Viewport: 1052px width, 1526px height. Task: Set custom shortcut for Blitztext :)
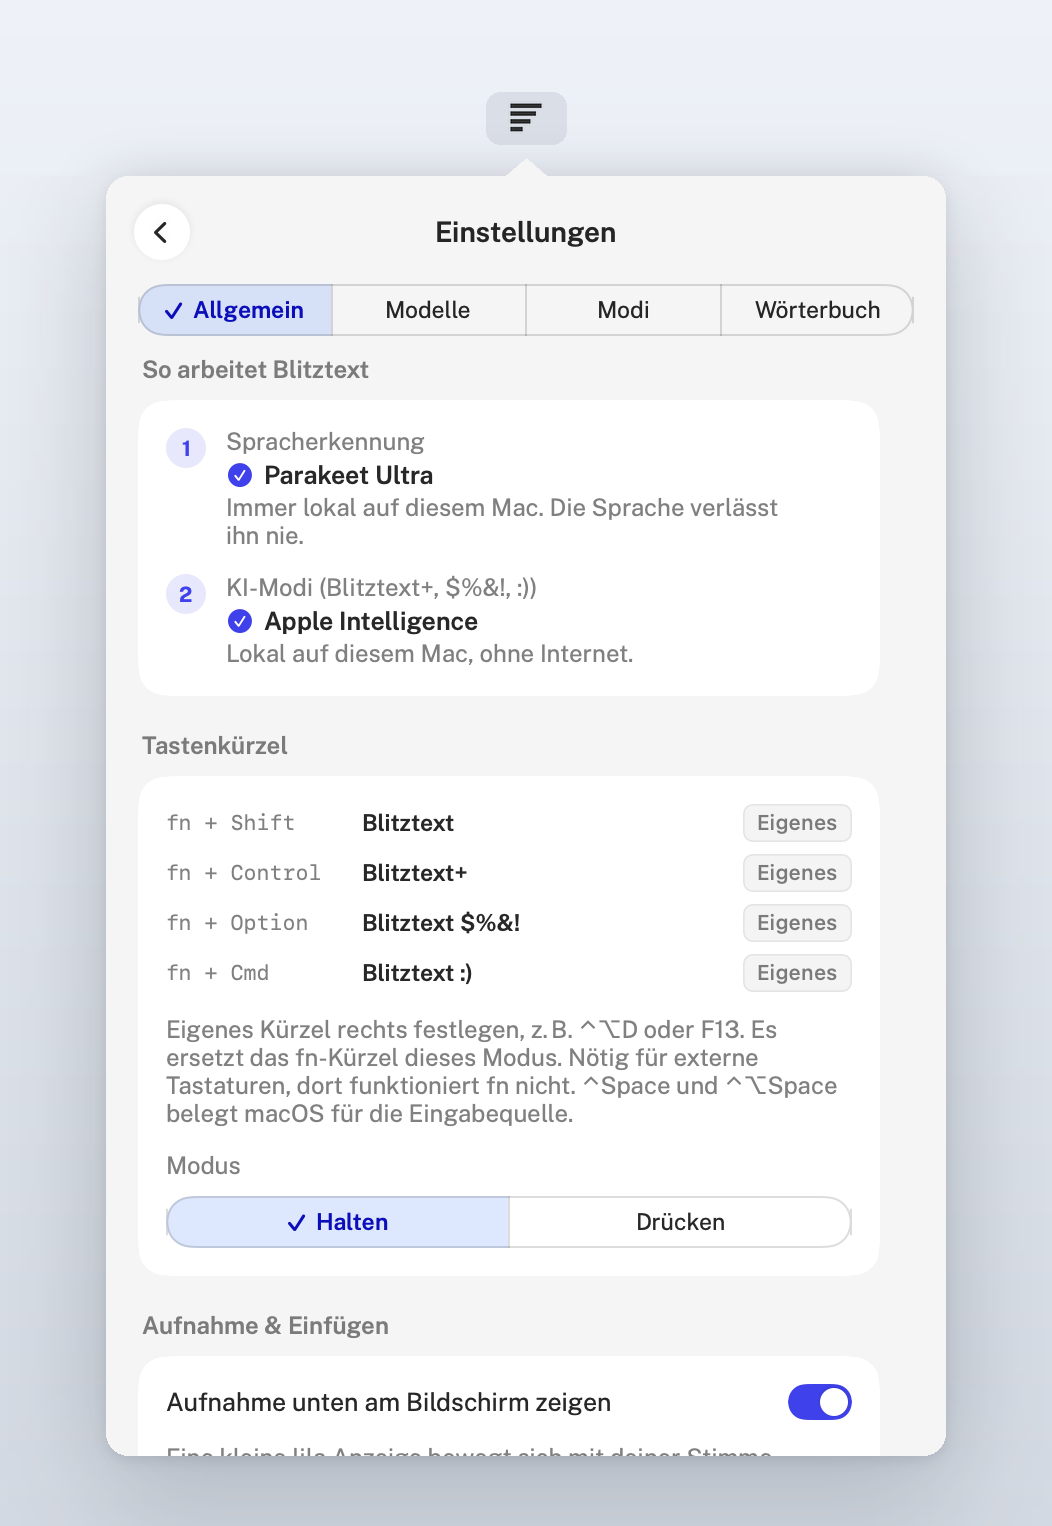tap(797, 973)
